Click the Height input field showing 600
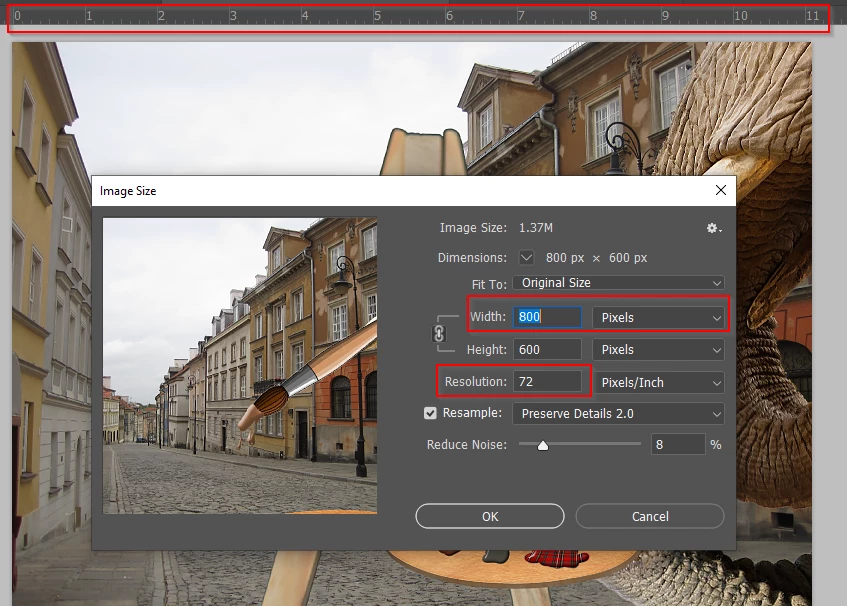Screen dimensions: 847x606 (x=547, y=349)
